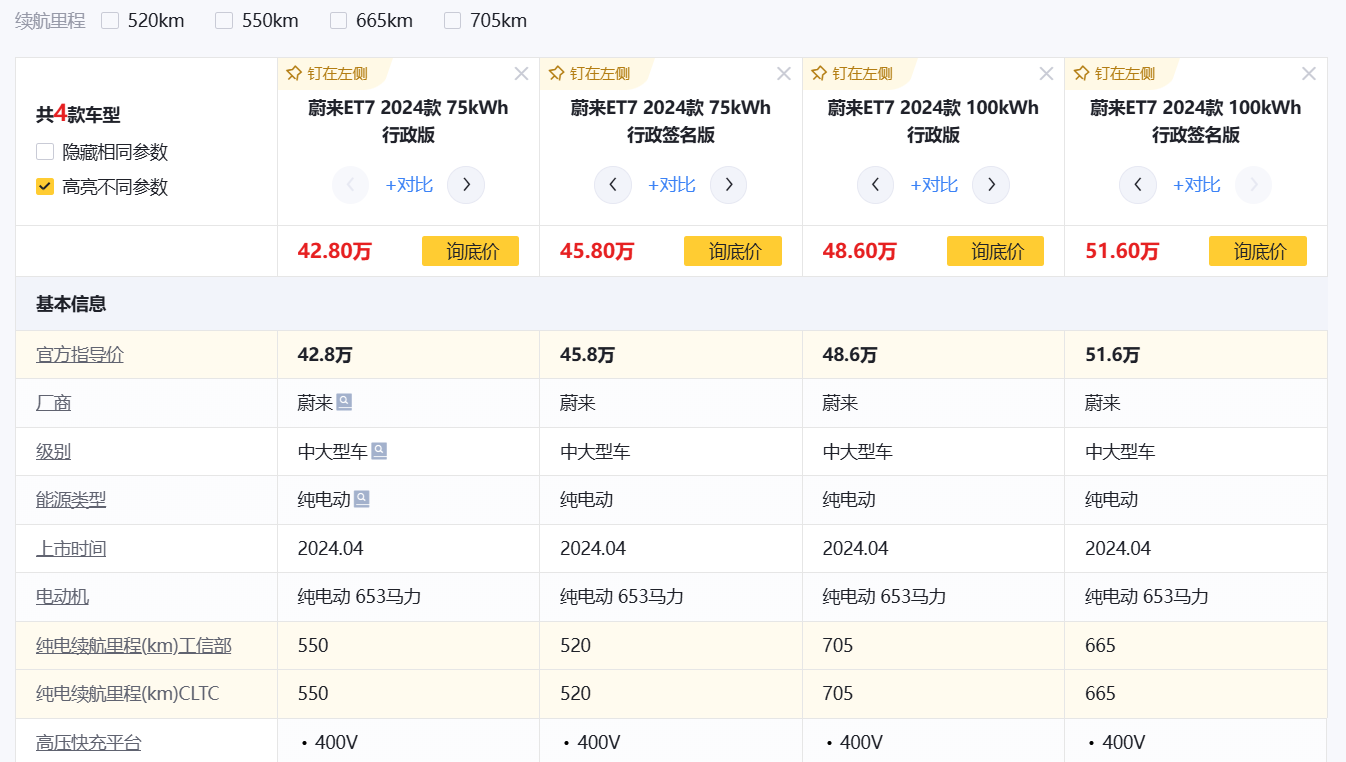Image resolution: width=1346 pixels, height=762 pixels.
Task: Pin 75kWh 行政版 column to the left
Action: click(327, 73)
